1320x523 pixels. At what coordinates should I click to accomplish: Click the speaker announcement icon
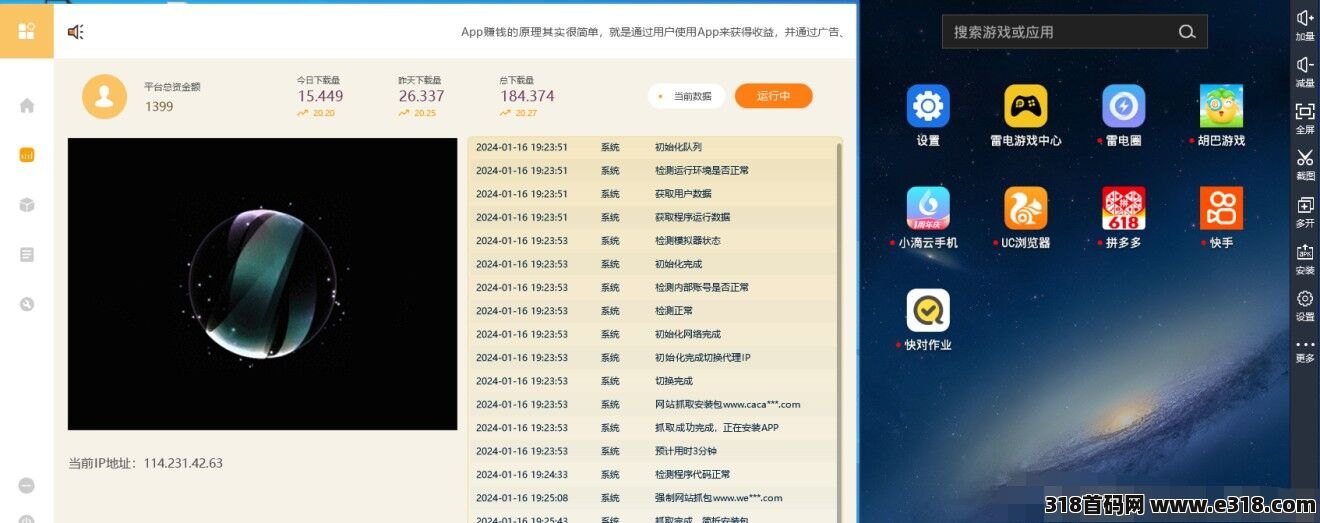tap(75, 32)
